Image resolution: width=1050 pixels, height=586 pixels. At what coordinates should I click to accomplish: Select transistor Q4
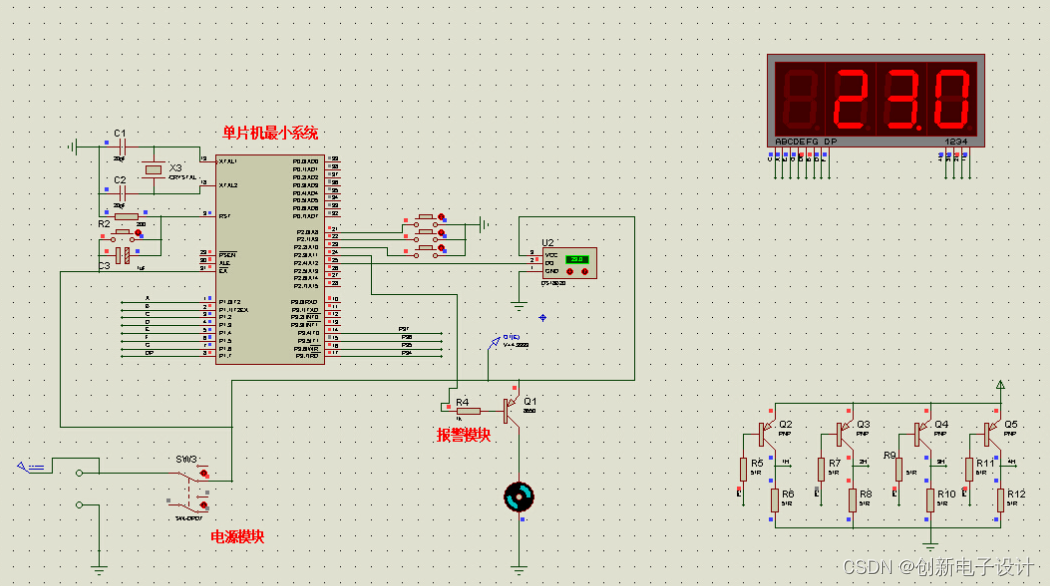(x=922, y=433)
